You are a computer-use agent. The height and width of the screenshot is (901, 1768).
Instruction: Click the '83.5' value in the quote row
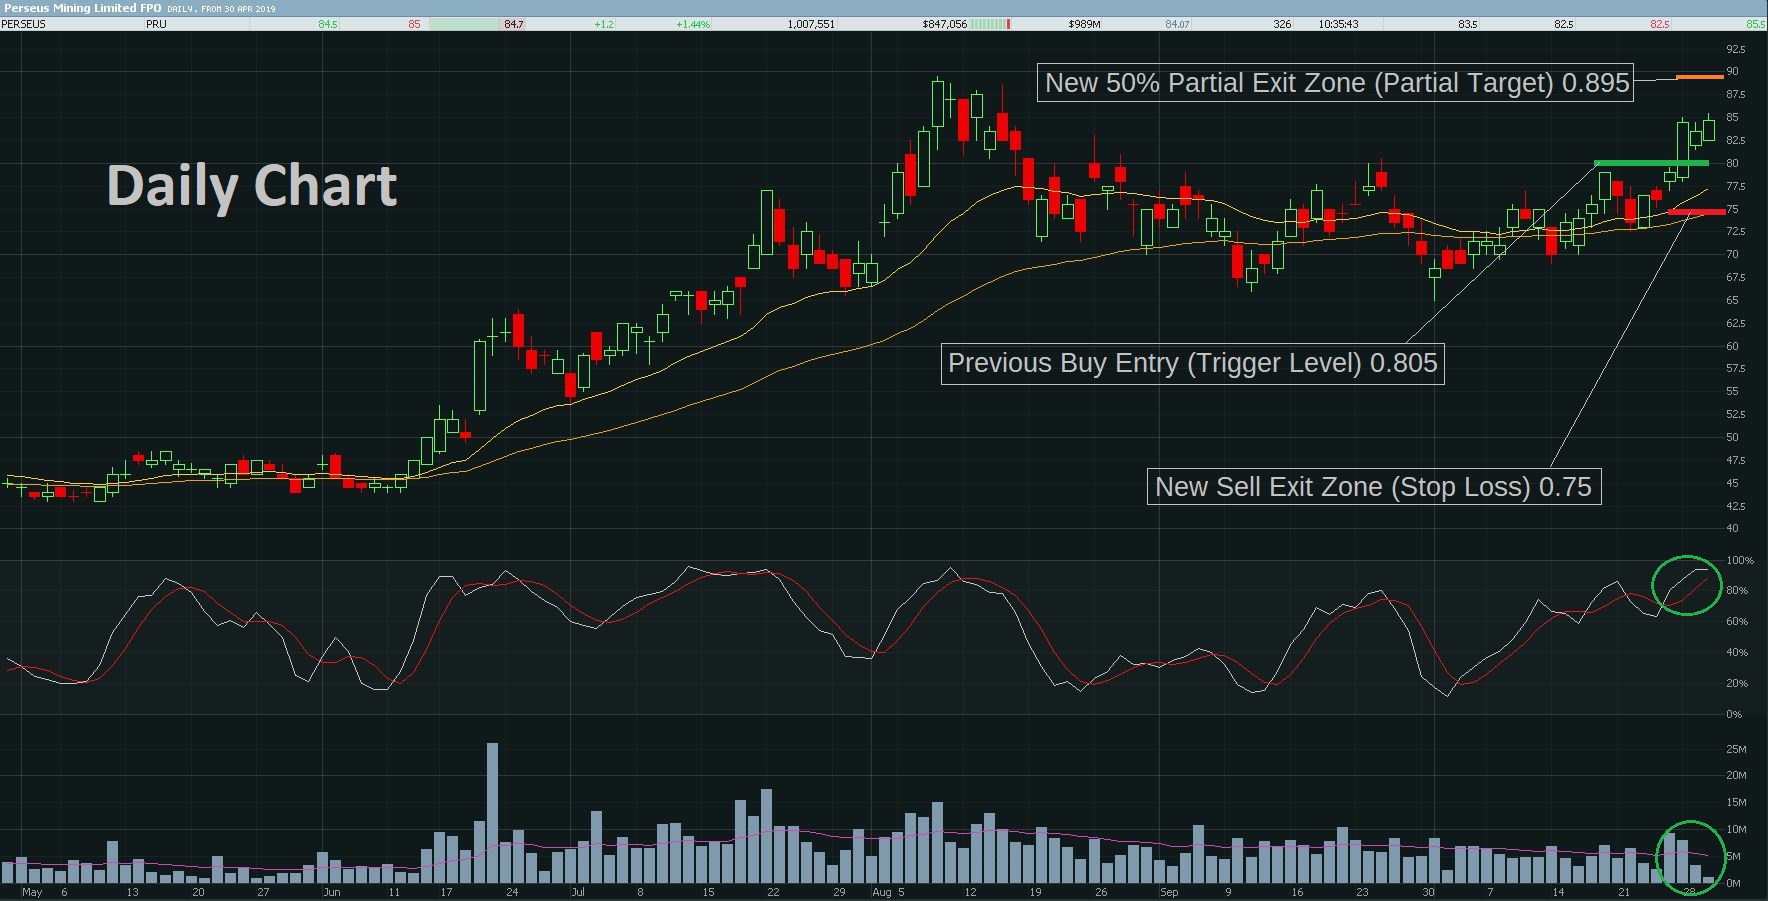click(1468, 24)
